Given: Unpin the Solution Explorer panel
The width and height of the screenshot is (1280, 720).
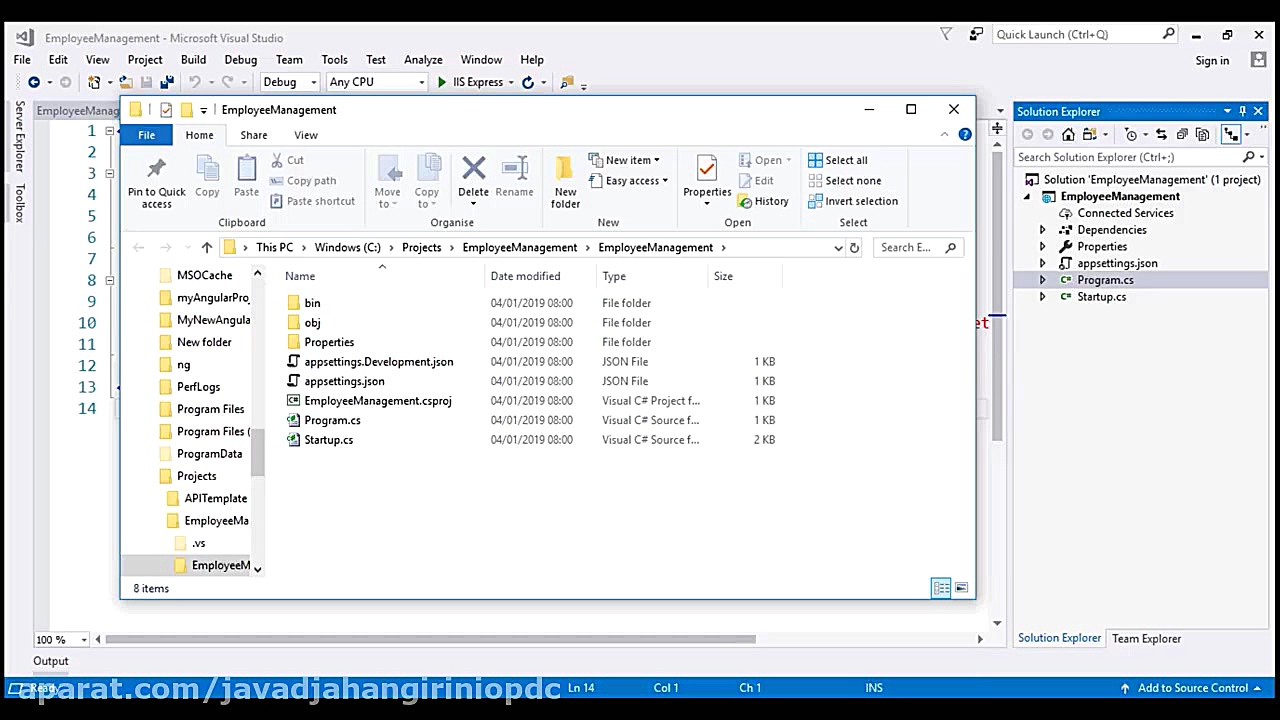Looking at the screenshot, I should point(1243,111).
